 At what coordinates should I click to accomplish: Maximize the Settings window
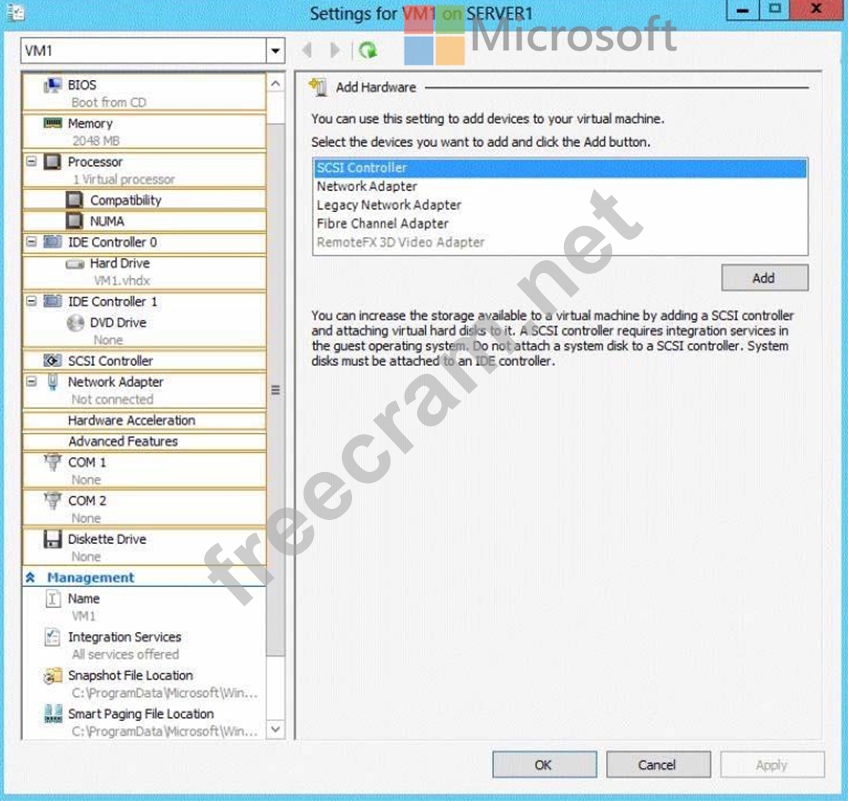(774, 10)
